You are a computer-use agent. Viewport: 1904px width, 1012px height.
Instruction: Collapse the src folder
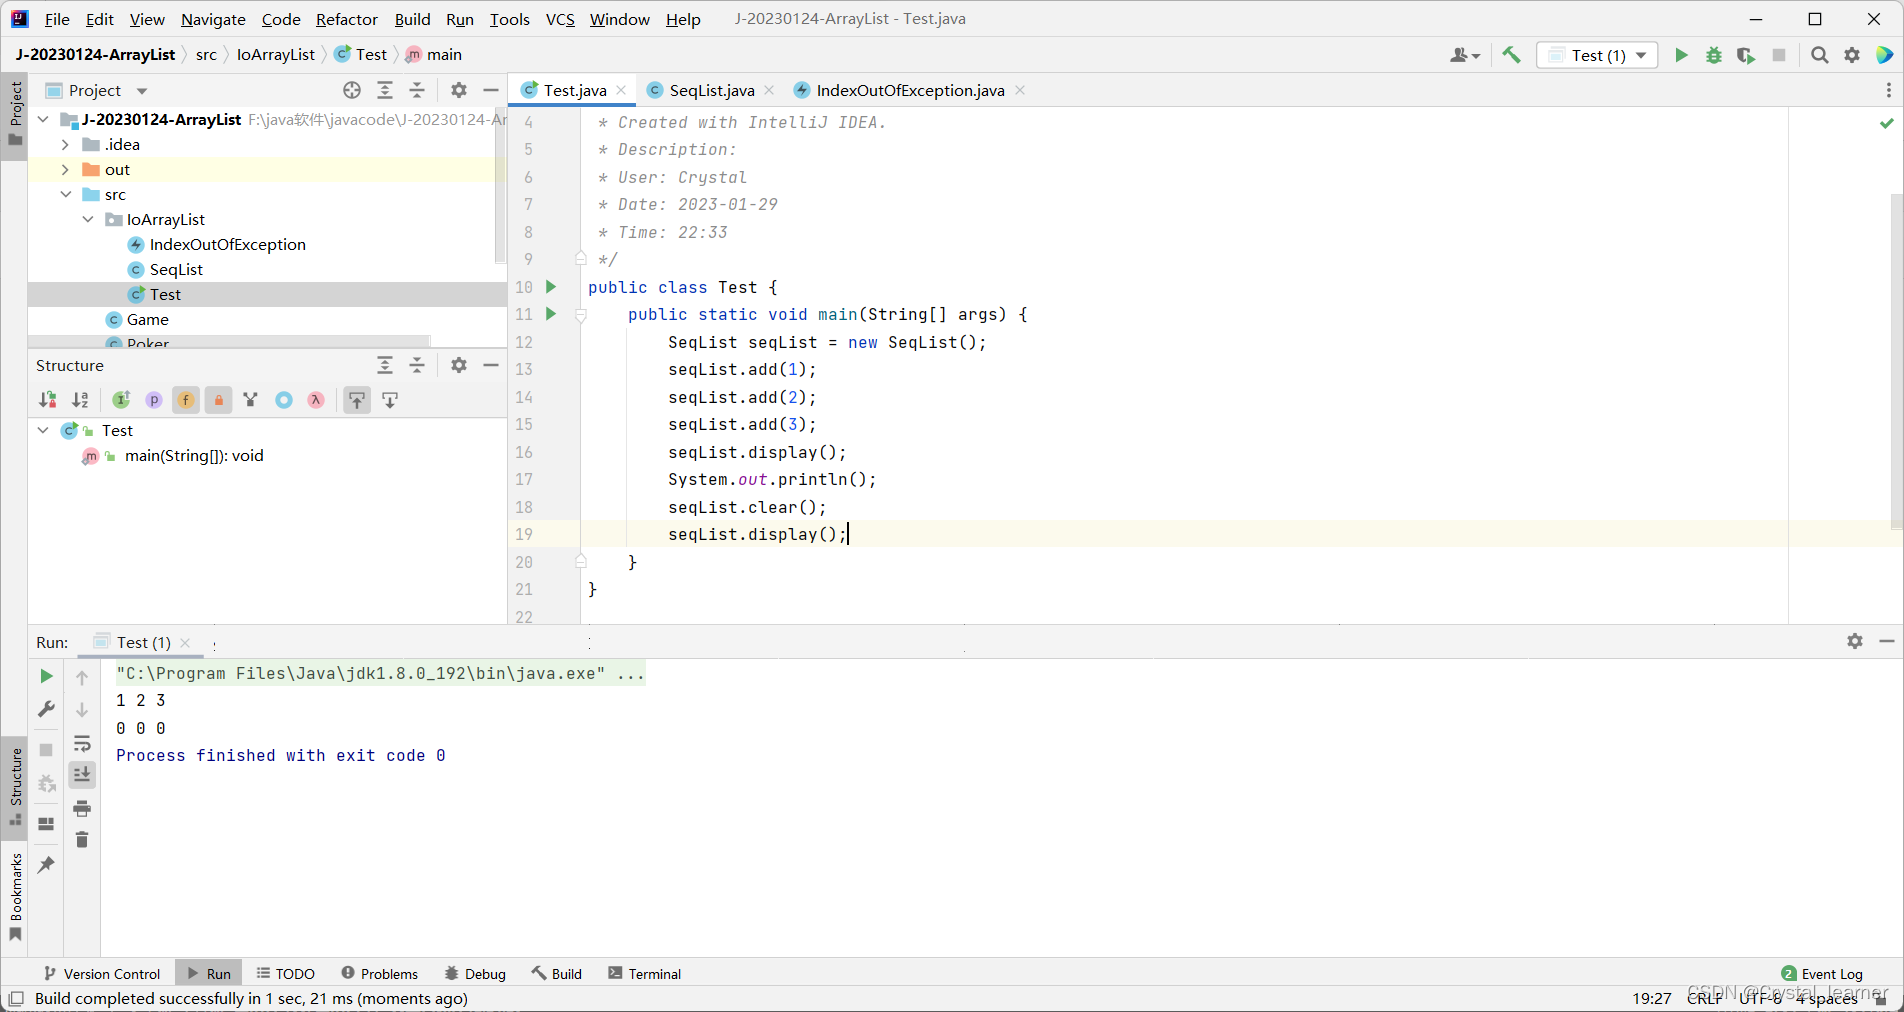coord(65,195)
